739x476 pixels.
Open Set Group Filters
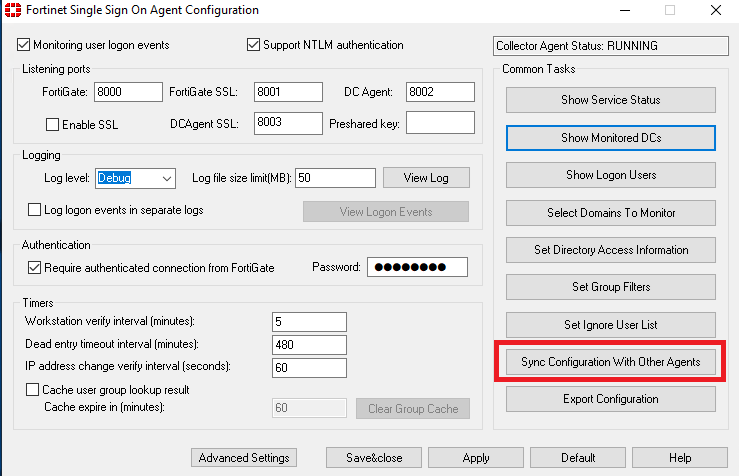point(611,287)
